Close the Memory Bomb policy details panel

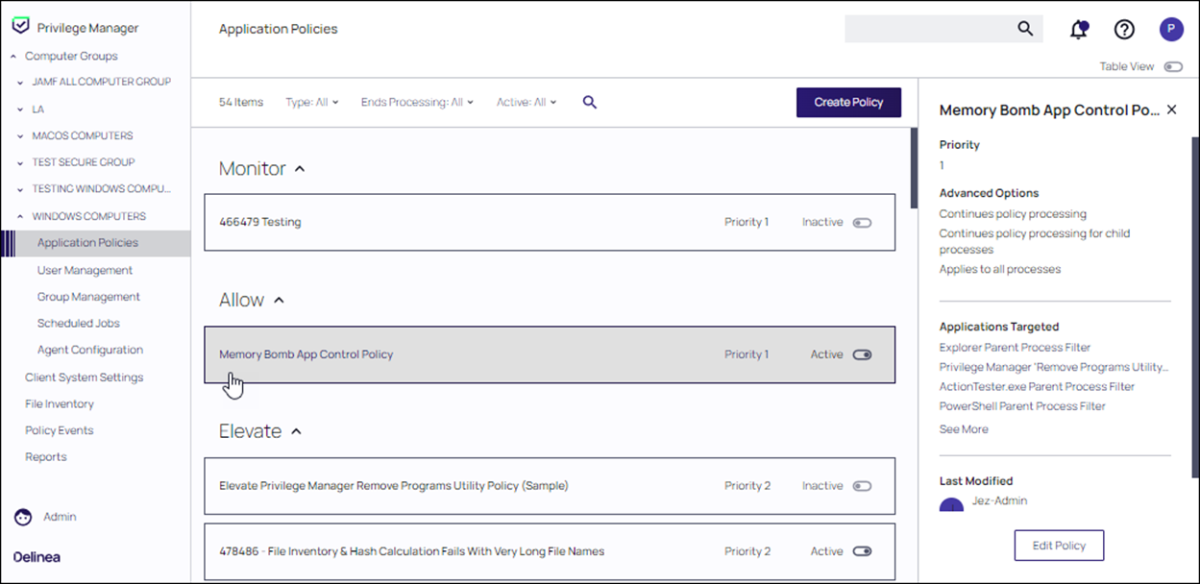pyautogui.click(x=1172, y=110)
